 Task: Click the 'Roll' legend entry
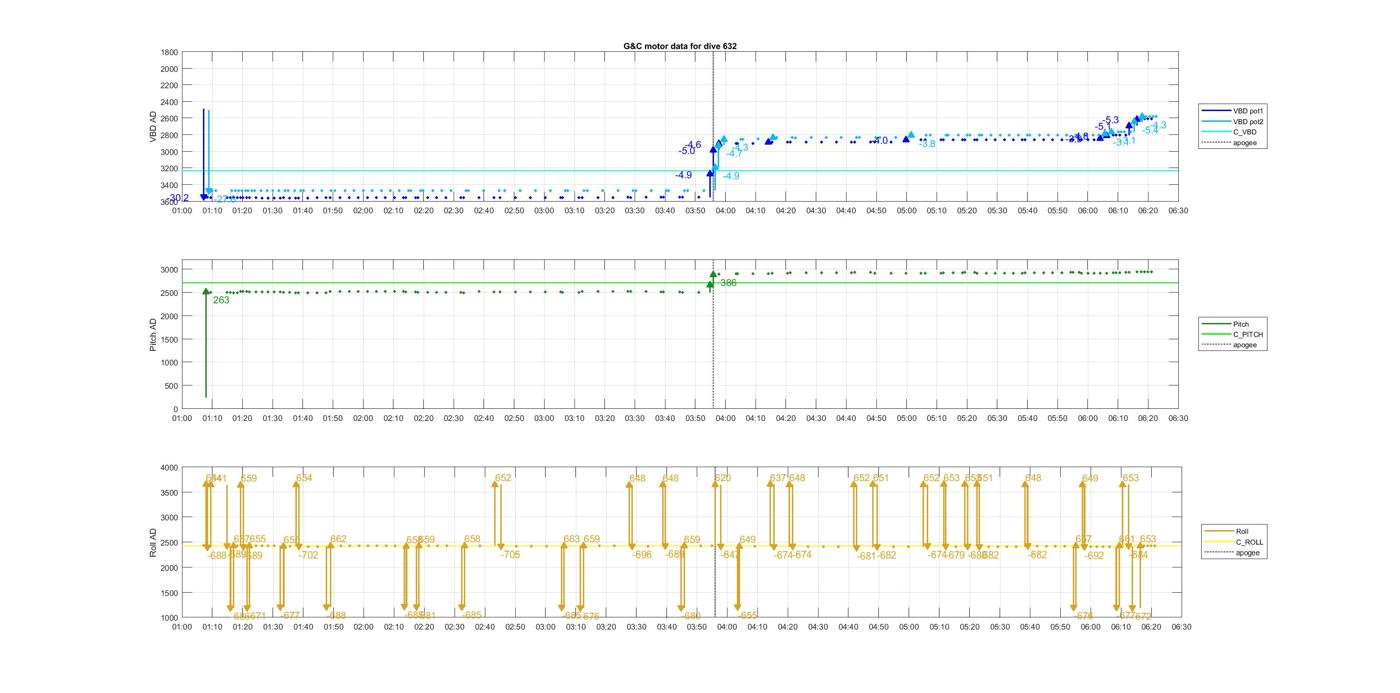coord(1242,531)
